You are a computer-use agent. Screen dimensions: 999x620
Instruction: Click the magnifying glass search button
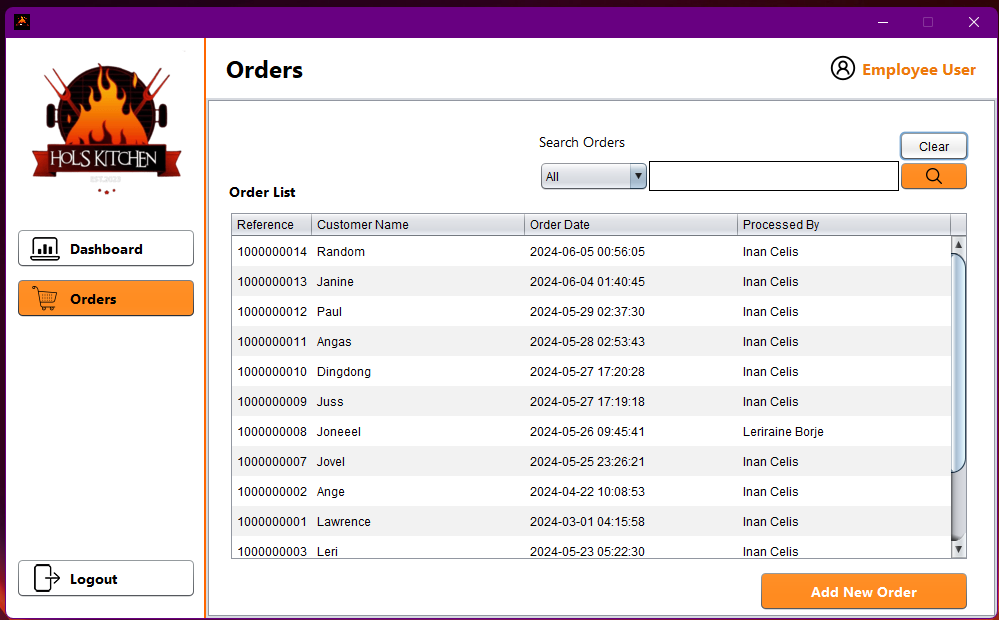[x=933, y=176]
